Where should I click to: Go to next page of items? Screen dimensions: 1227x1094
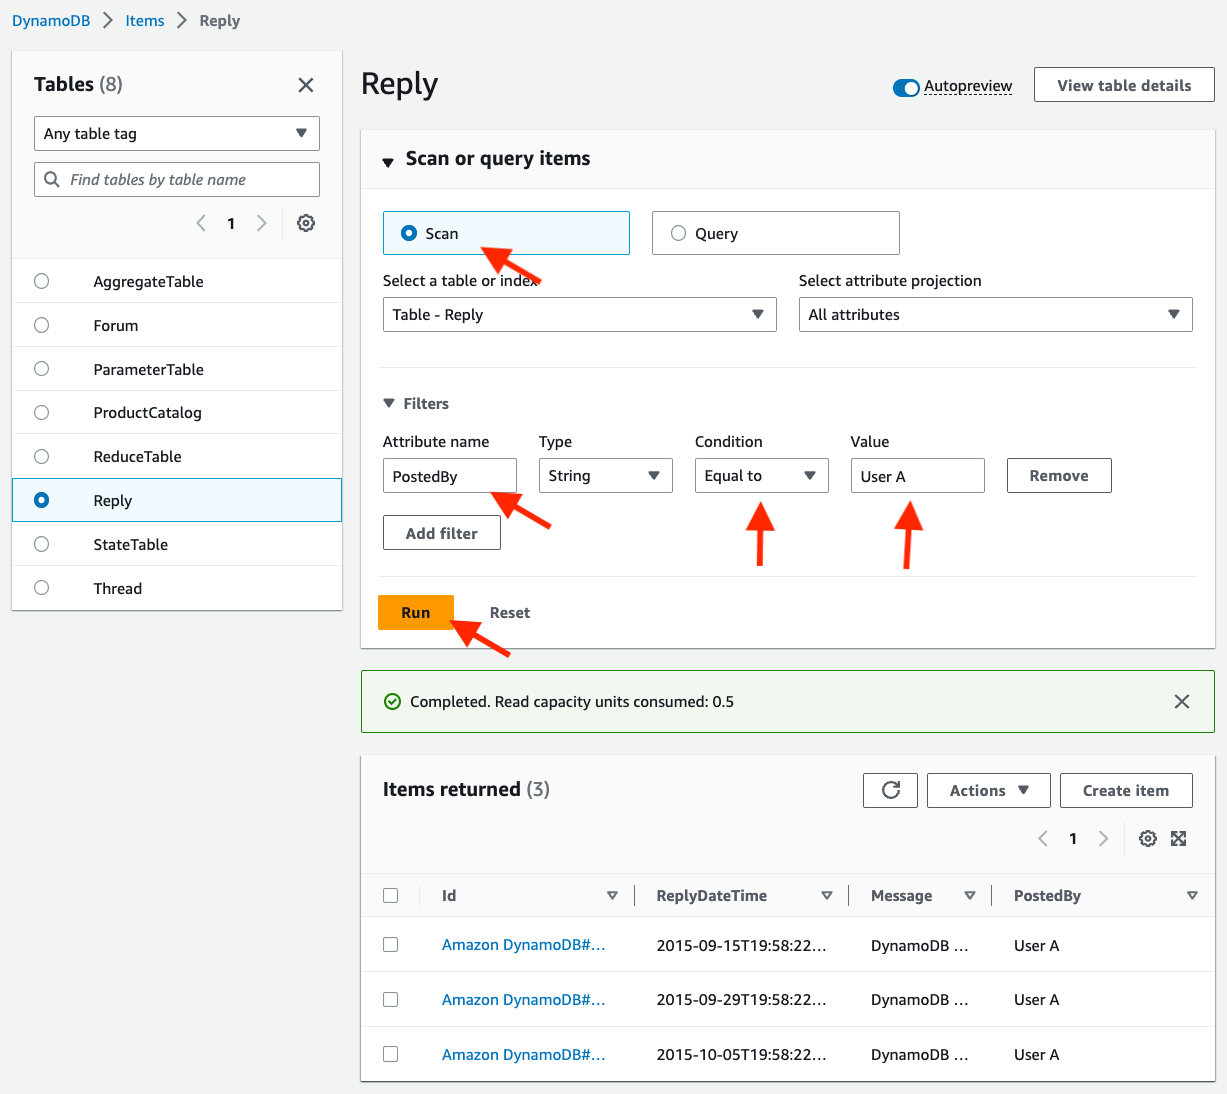(x=1103, y=839)
